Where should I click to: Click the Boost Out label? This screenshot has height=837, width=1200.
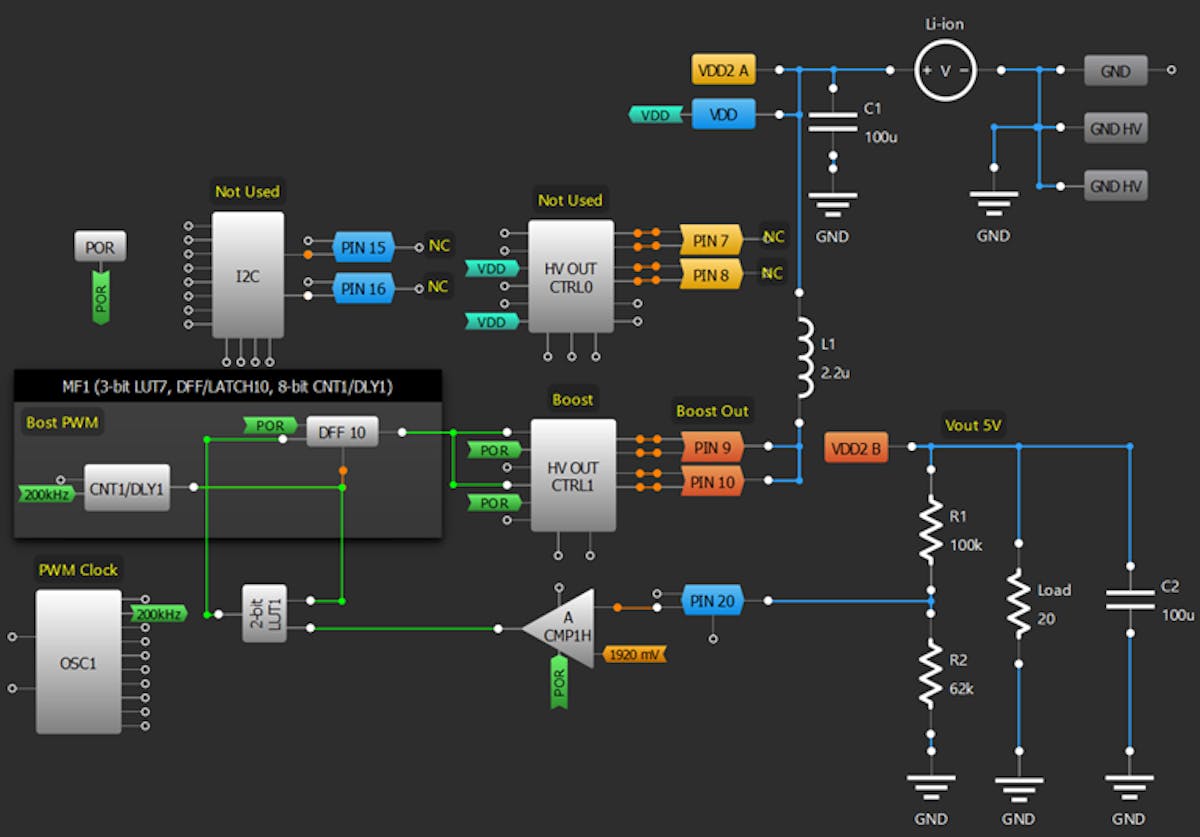point(712,410)
